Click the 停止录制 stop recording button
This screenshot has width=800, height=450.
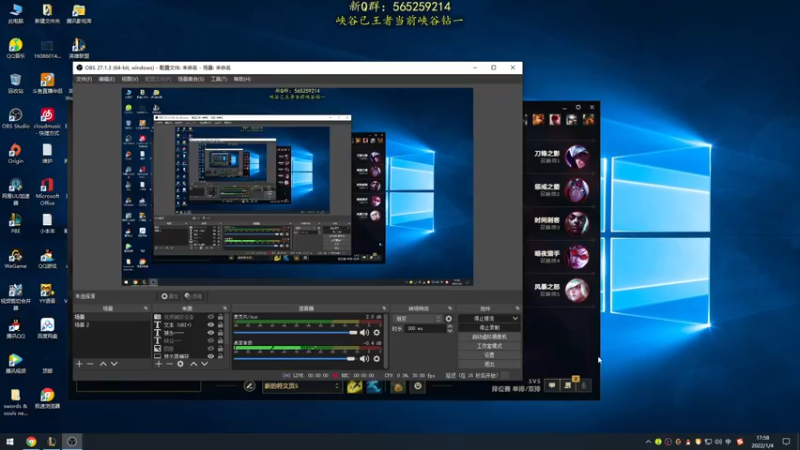point(489,328)
